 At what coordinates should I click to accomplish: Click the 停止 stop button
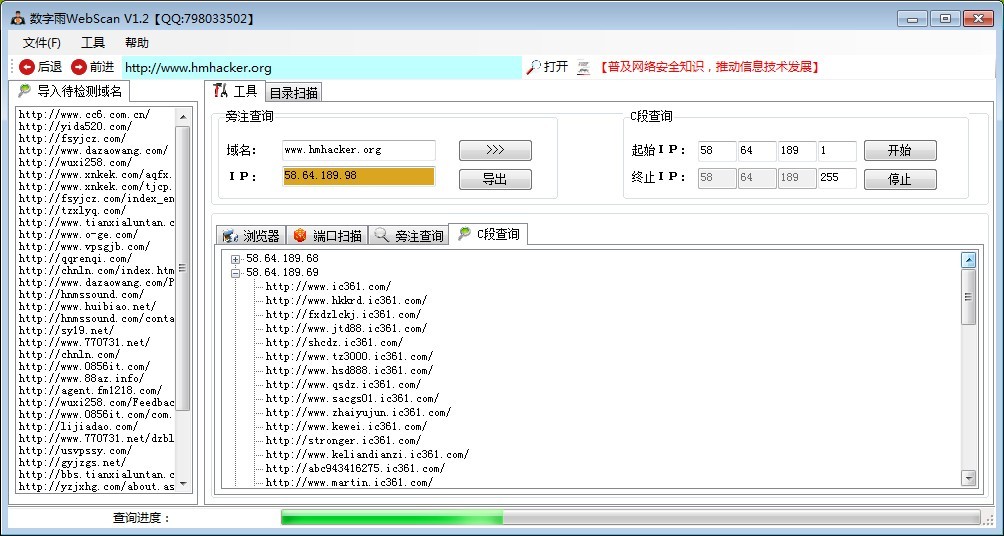(x=900, y=179)
